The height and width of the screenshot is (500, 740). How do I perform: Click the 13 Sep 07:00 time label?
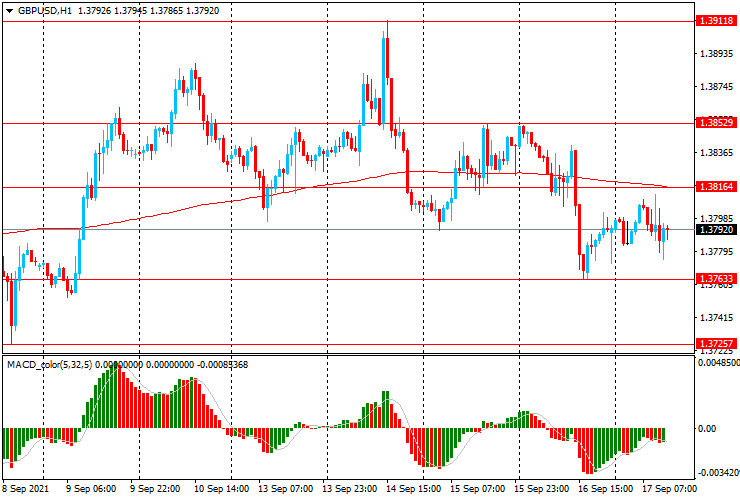pos(285,489)
